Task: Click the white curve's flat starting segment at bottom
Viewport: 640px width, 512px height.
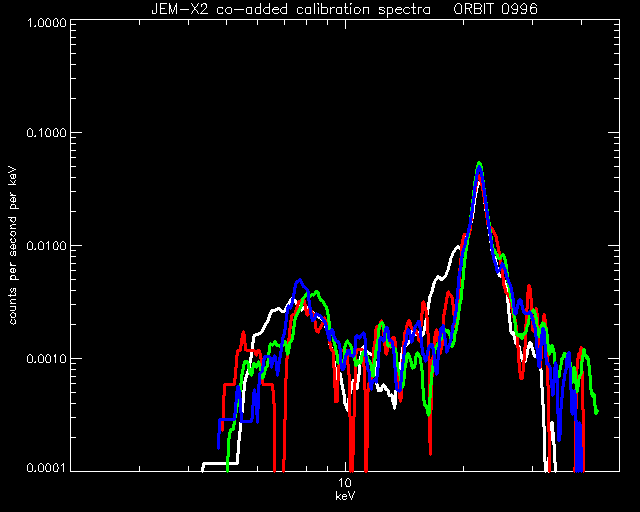Action: (x=220, y=463)
